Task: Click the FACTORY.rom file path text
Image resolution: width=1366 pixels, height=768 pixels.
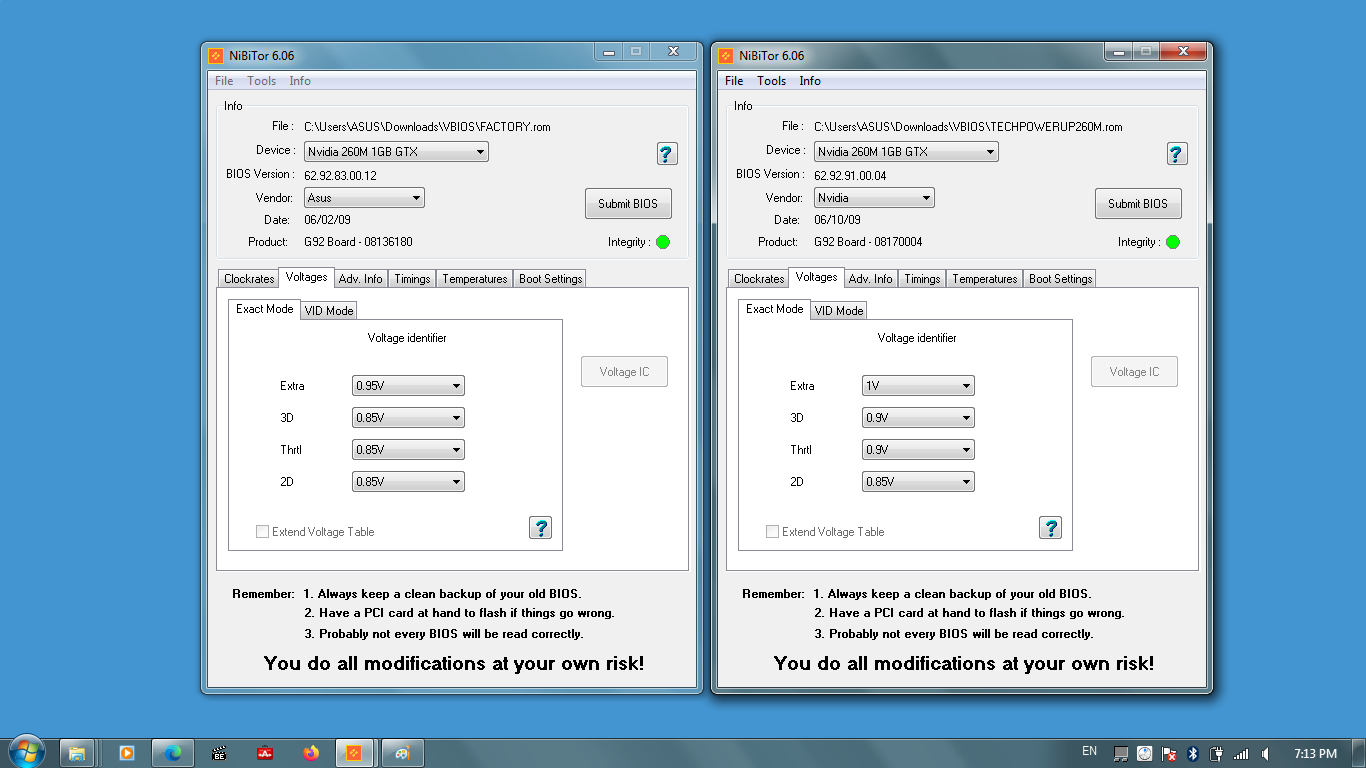Action: [x=427, y=127]
